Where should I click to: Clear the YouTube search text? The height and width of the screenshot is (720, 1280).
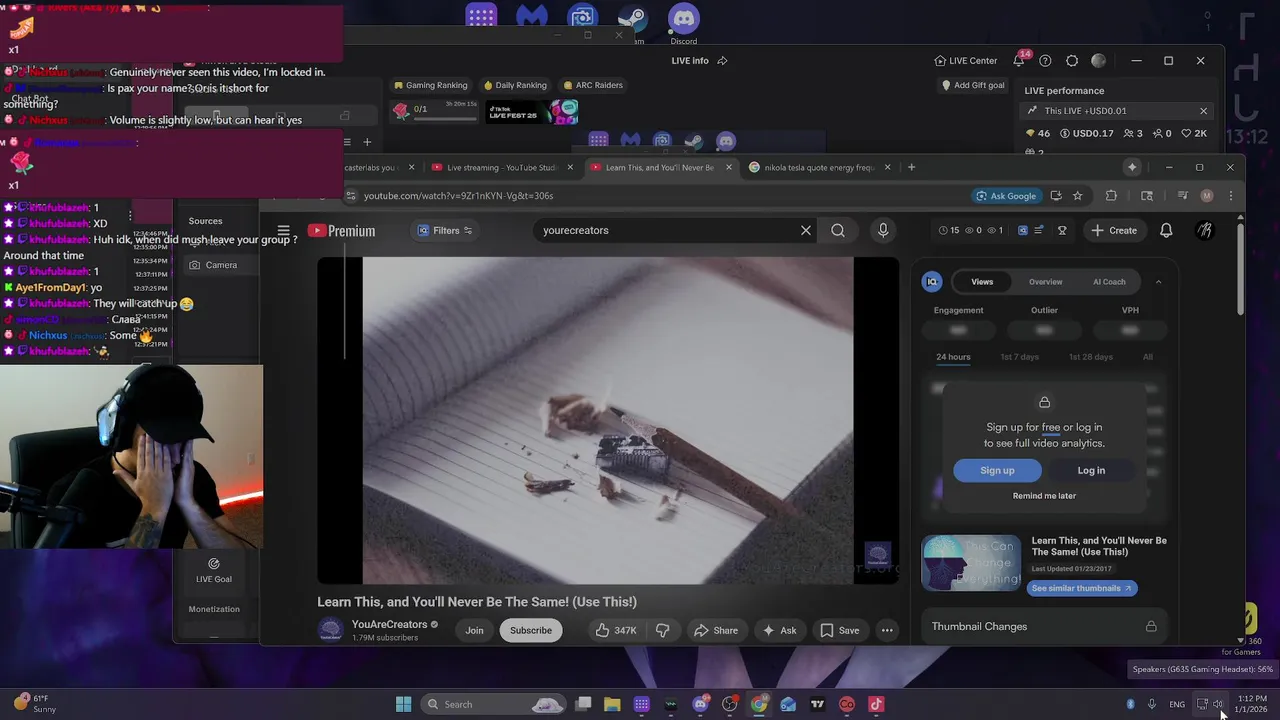coord(806,230)
